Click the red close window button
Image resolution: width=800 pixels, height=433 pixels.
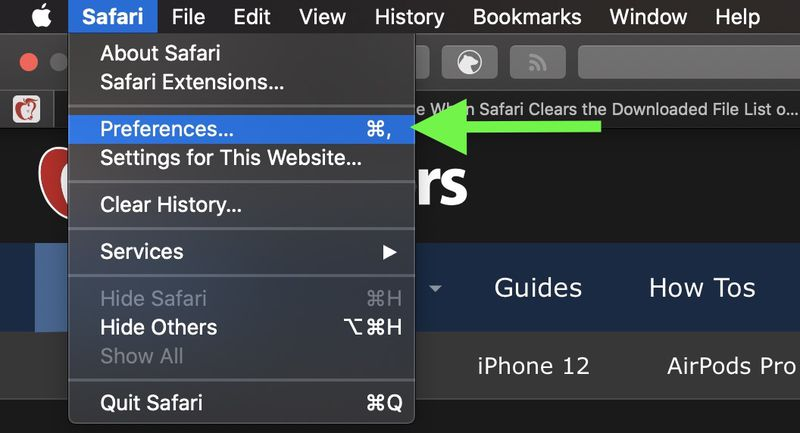tap(29, 62)
